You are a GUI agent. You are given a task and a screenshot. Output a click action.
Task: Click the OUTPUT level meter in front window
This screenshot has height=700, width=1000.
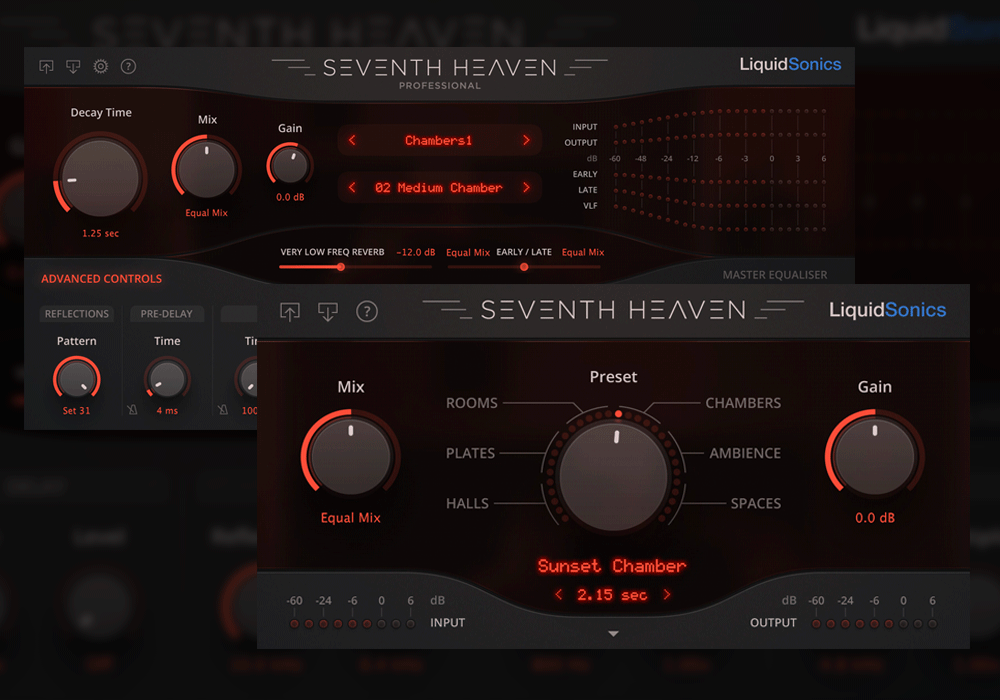point(874,624)
